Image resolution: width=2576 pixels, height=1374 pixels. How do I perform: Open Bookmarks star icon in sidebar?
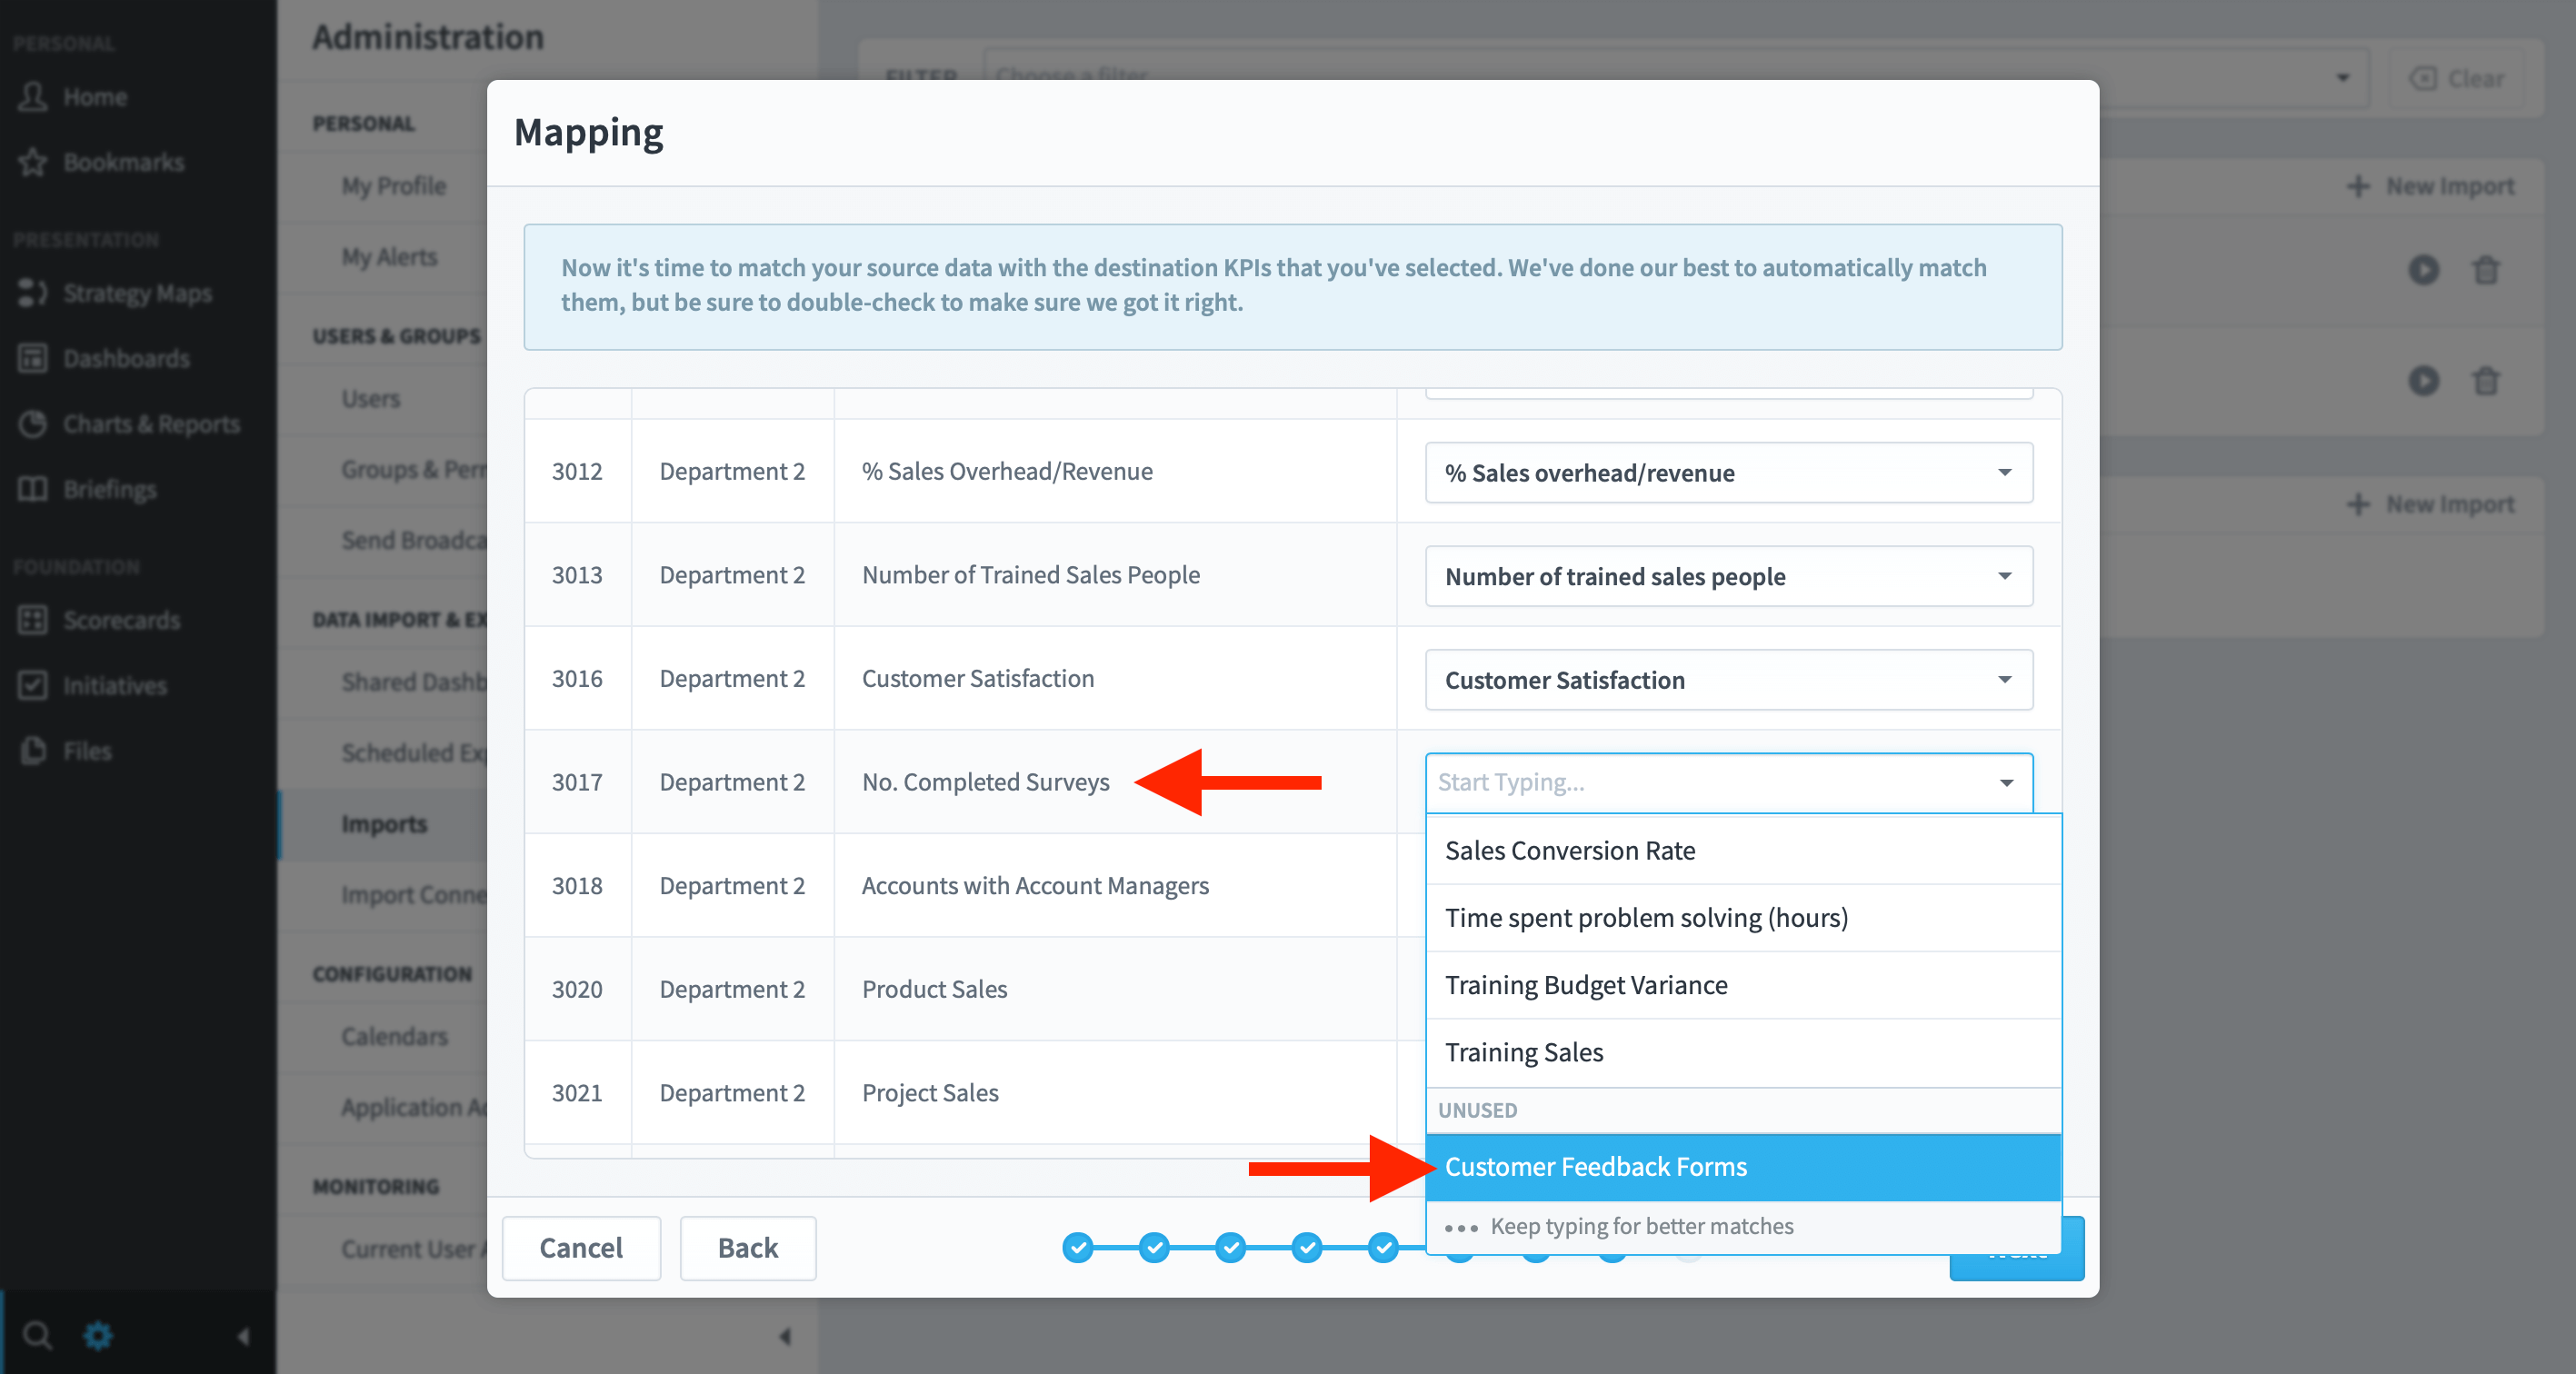32,162
